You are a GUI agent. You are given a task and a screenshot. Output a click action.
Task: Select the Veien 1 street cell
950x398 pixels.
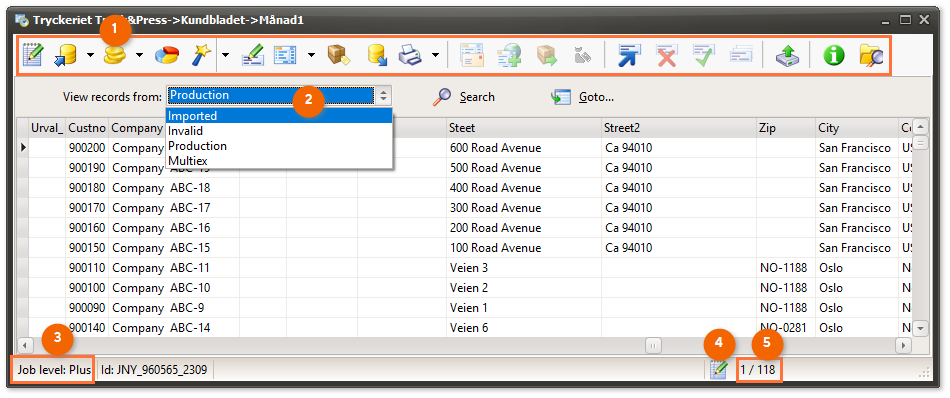tap(523, 308)
